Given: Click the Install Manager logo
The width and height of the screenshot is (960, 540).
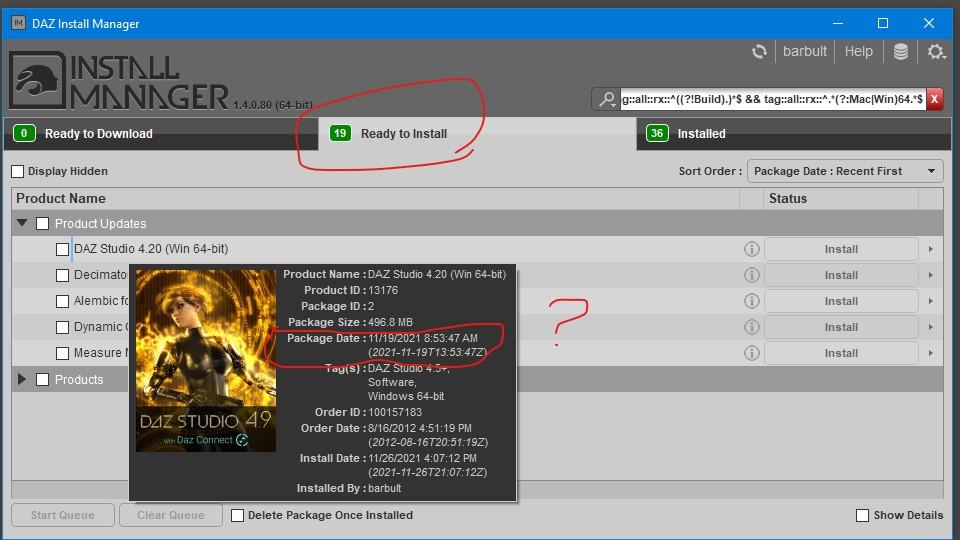Looking at the screenshot, I should (x=119, y=81).
